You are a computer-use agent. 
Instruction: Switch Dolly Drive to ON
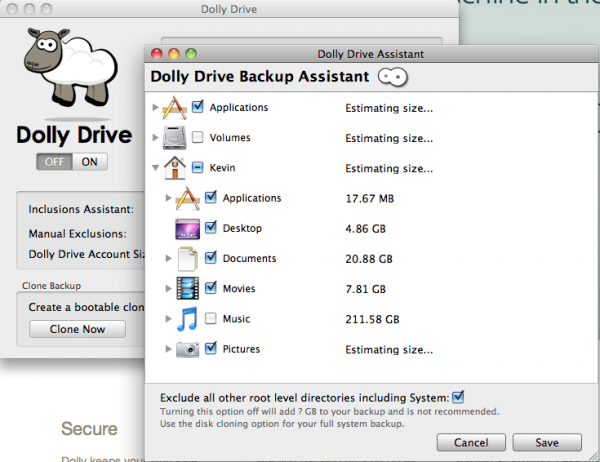90,162
